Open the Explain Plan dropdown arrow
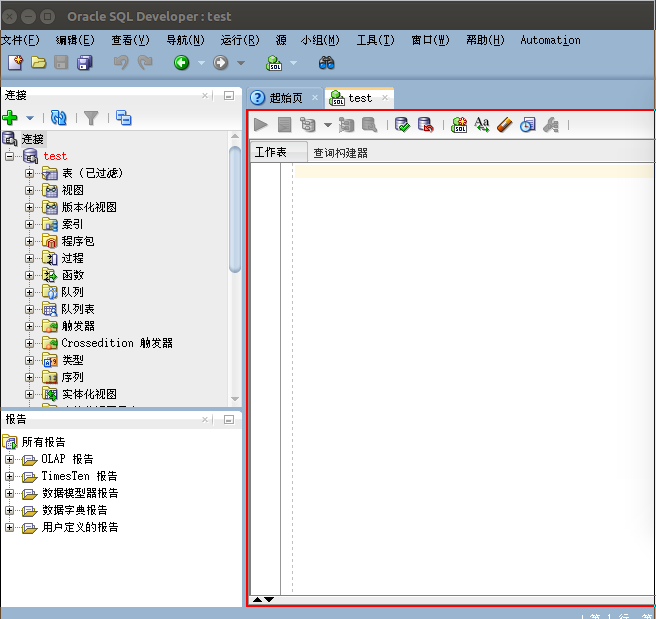Image resolution: width=656 pixels, height=619 pixels. point(328,125)
